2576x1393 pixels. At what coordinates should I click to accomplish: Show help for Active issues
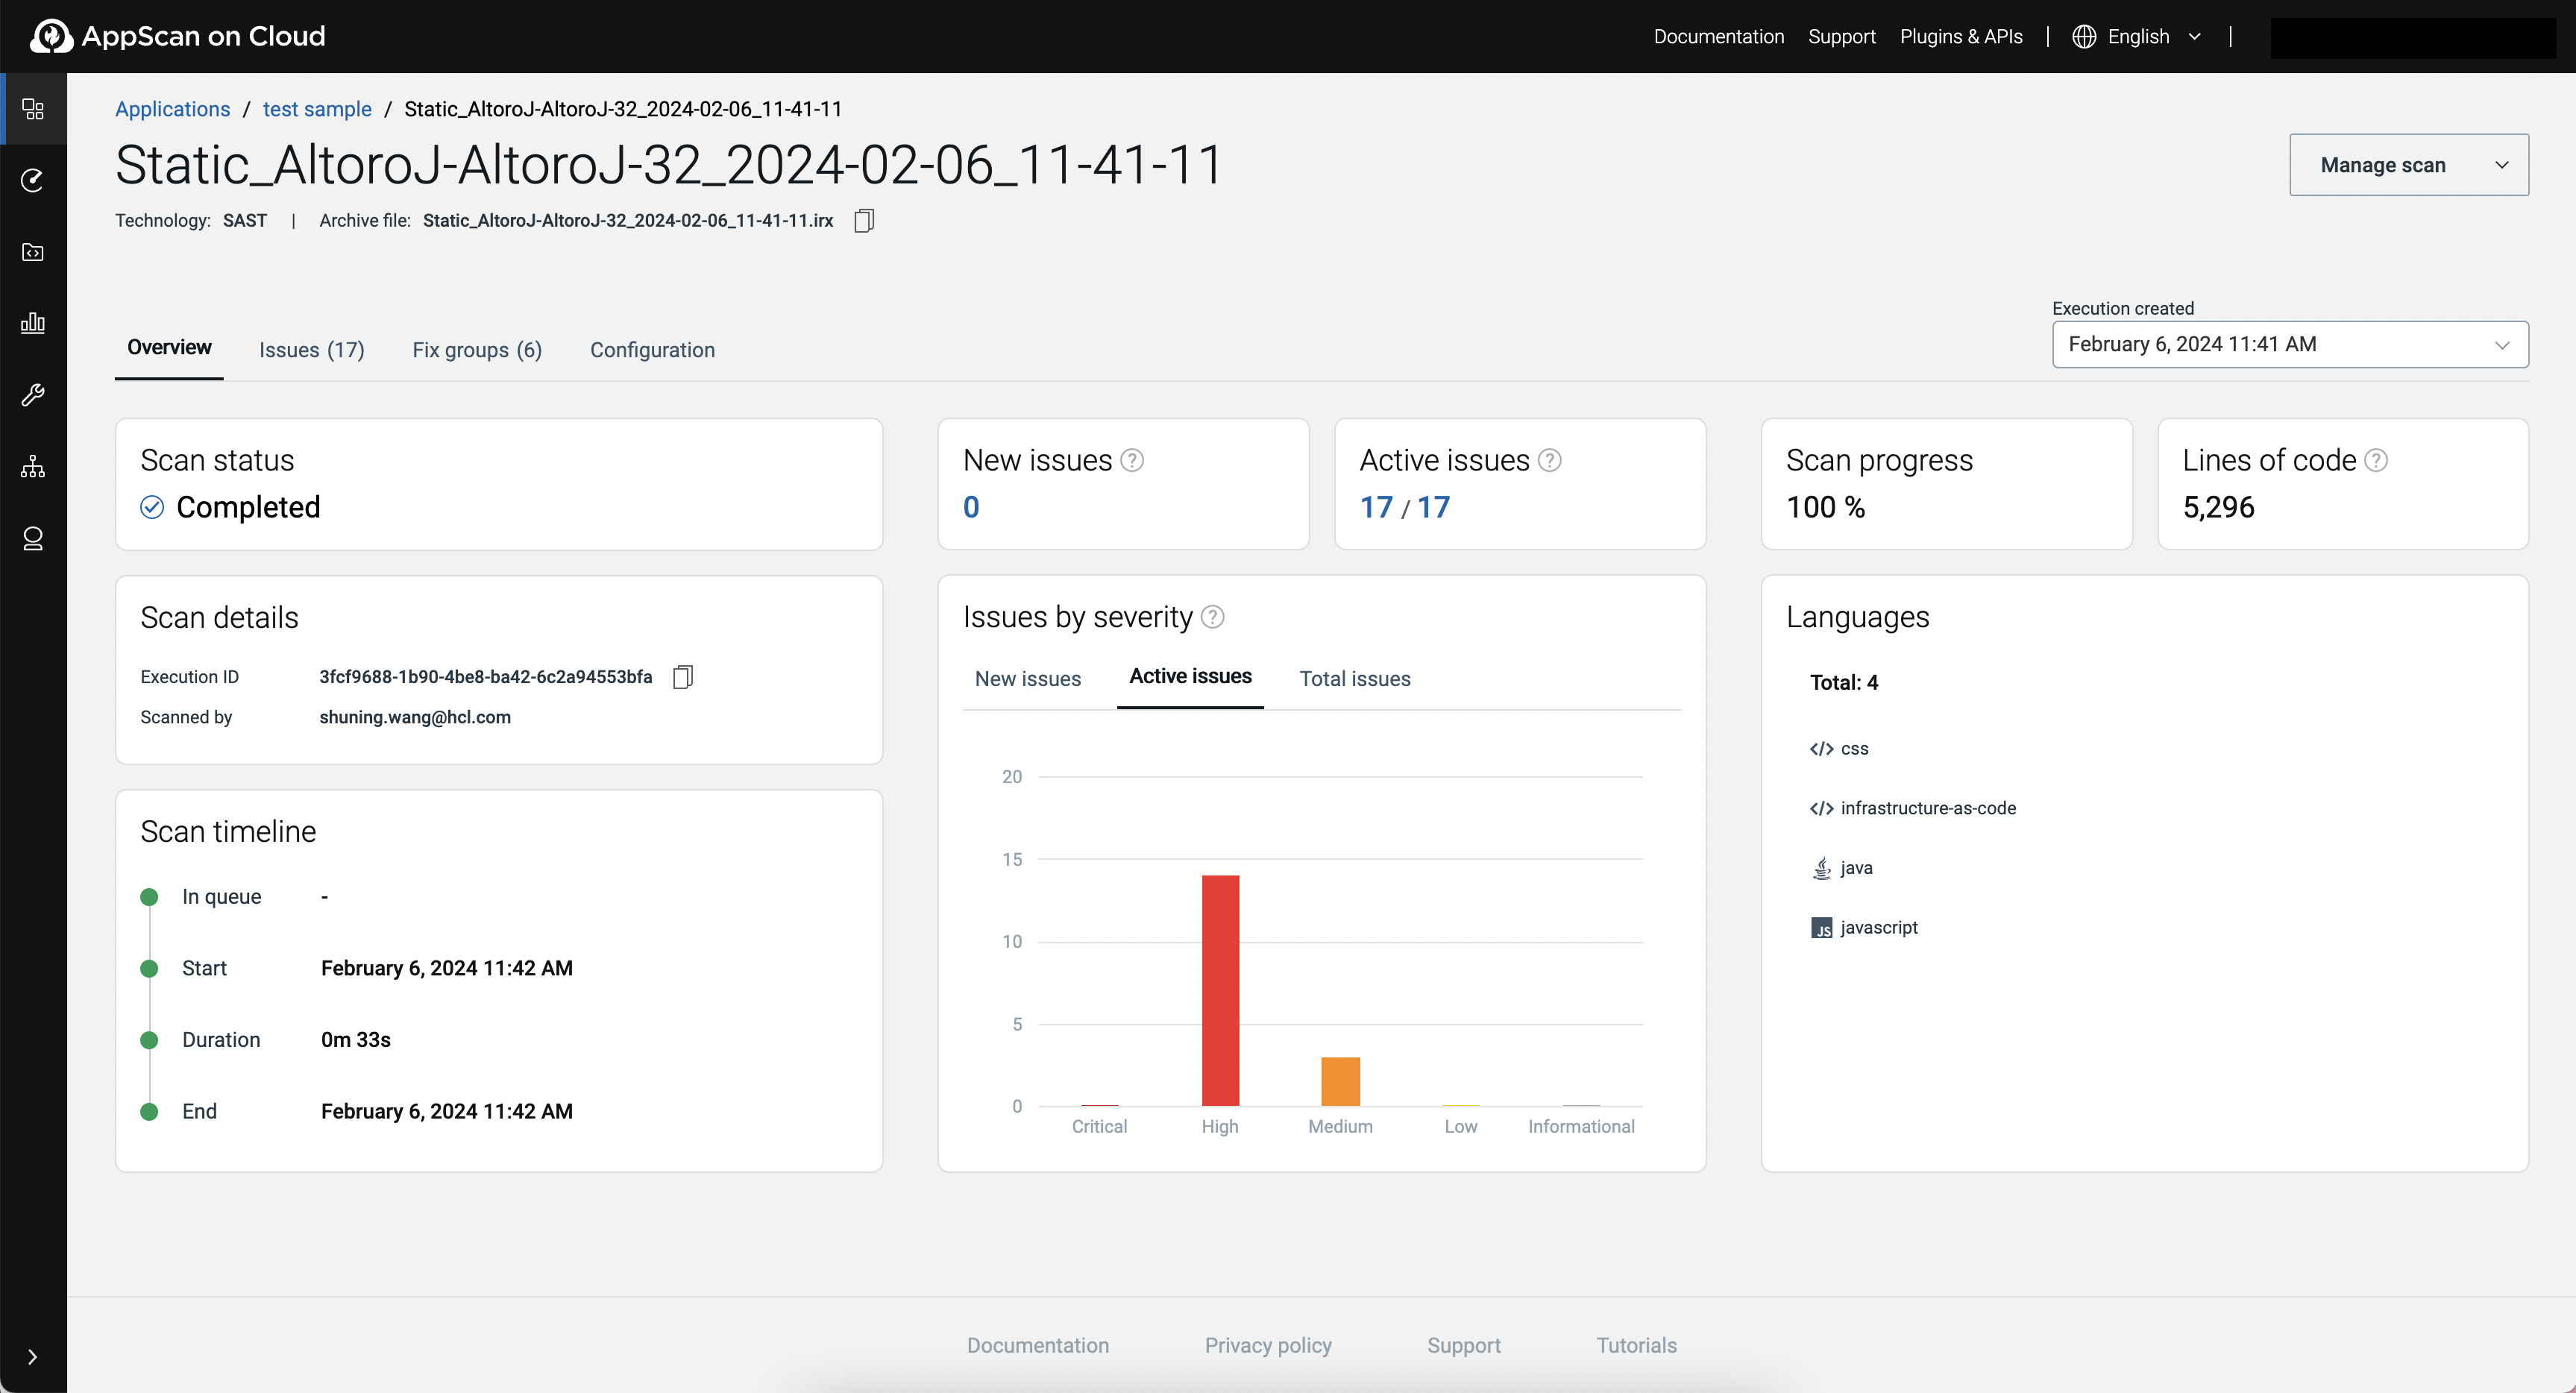point(1549,460)
